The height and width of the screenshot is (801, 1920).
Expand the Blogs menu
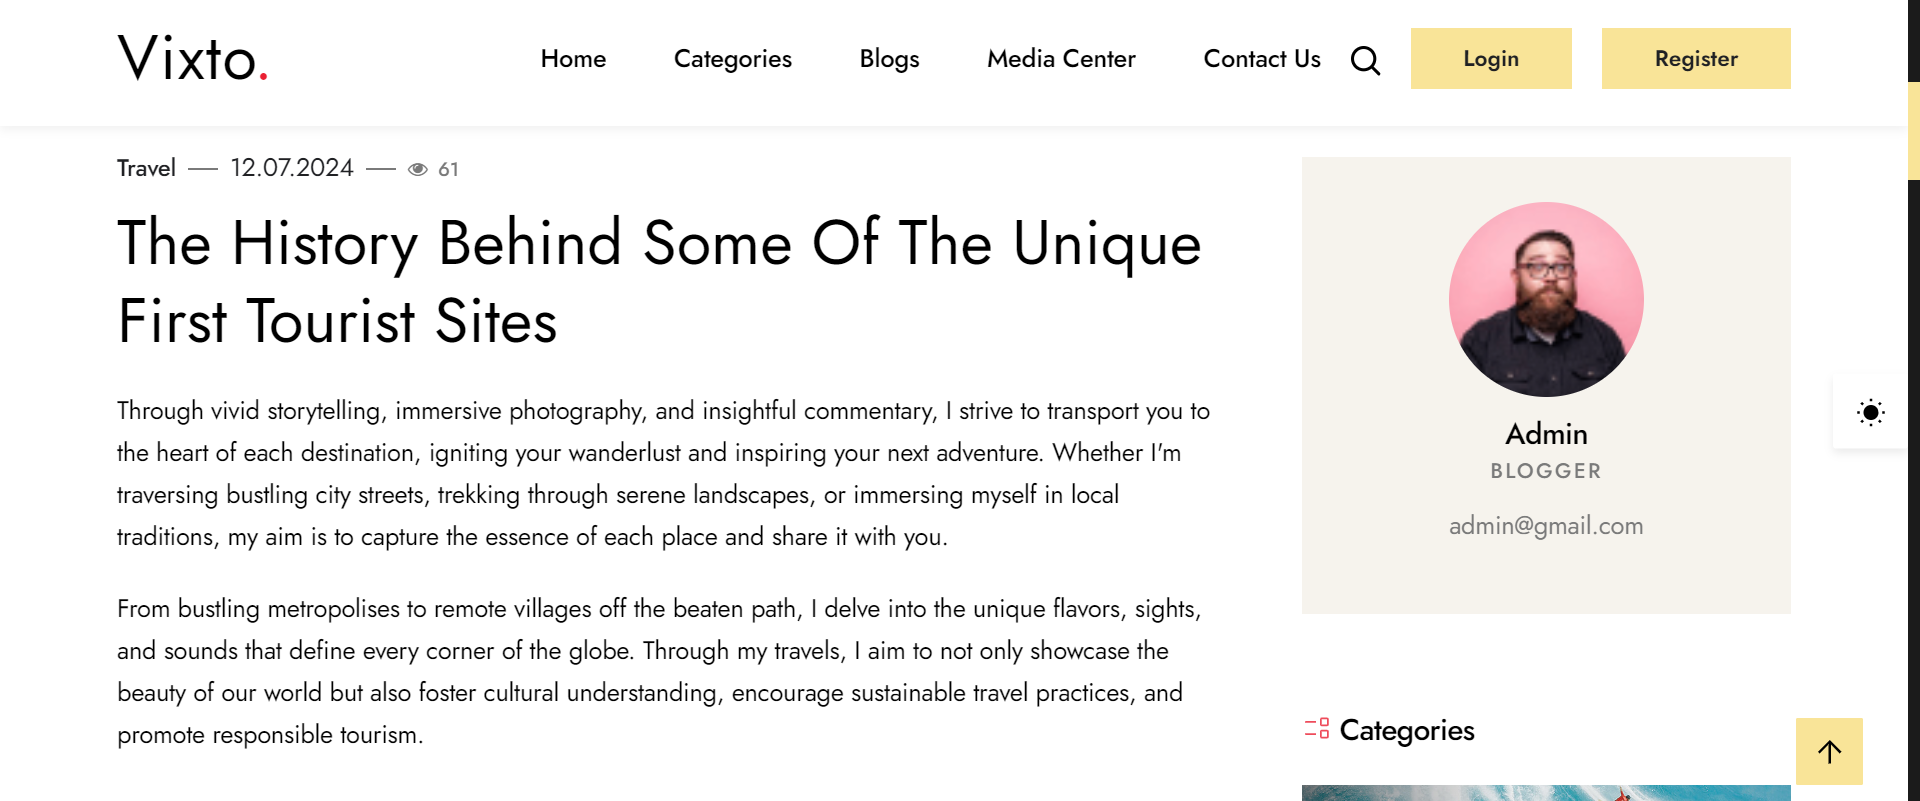tap(888, 60)
